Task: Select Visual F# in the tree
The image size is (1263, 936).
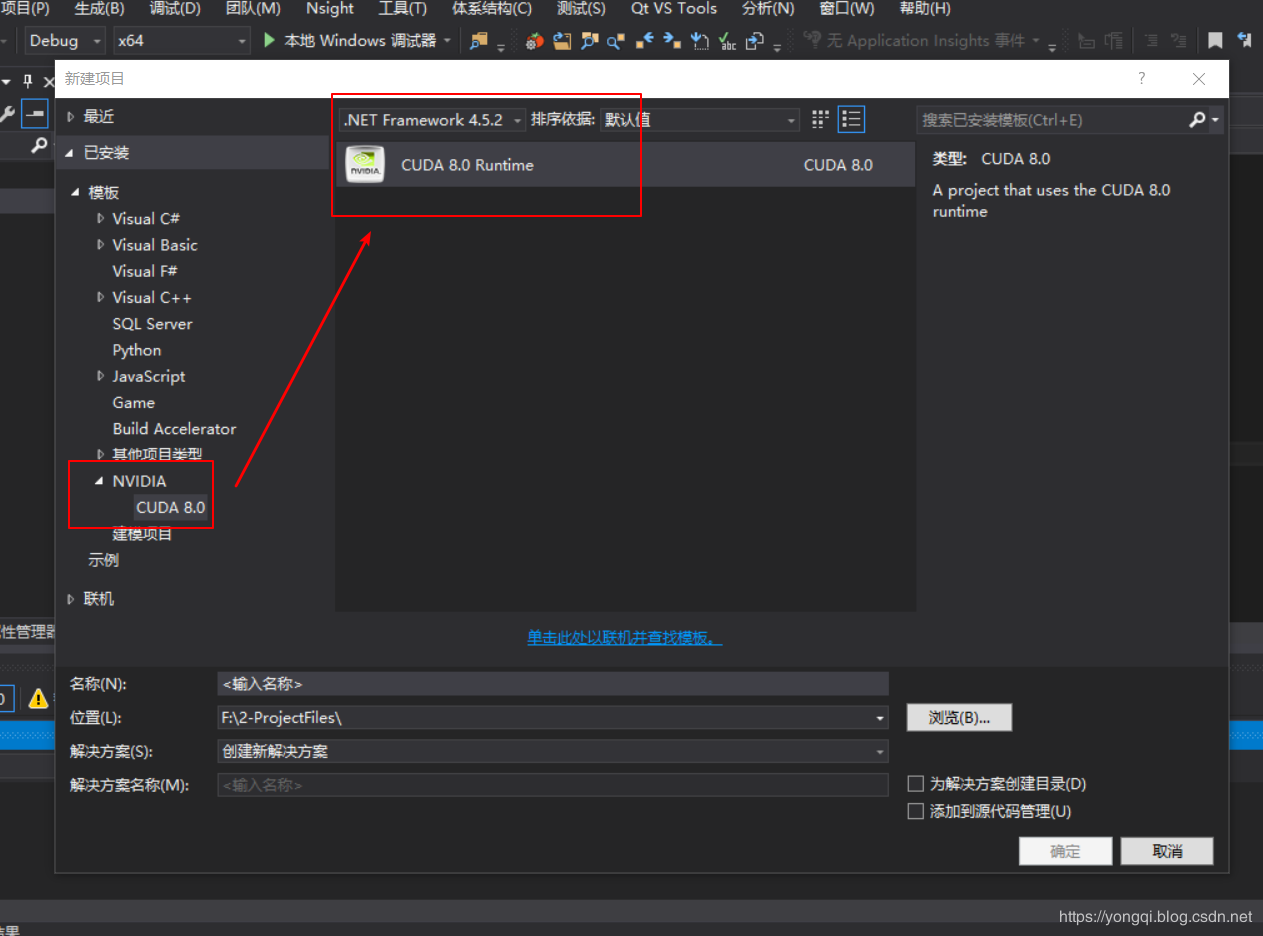Action: click(146, 271)
